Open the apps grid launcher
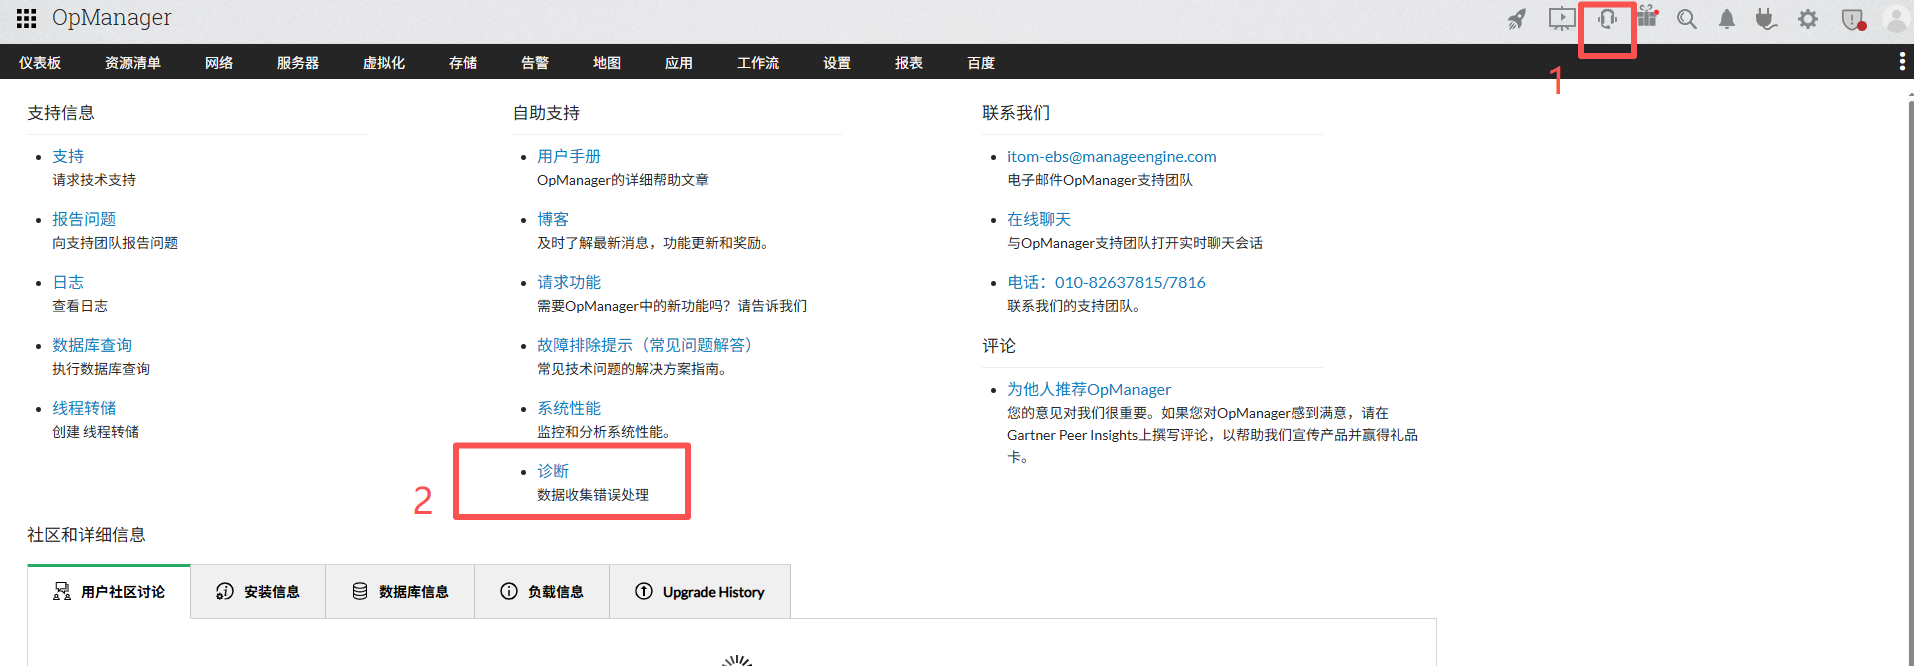Viewport: 1914px width, 666px height. (x=27, y=18)
